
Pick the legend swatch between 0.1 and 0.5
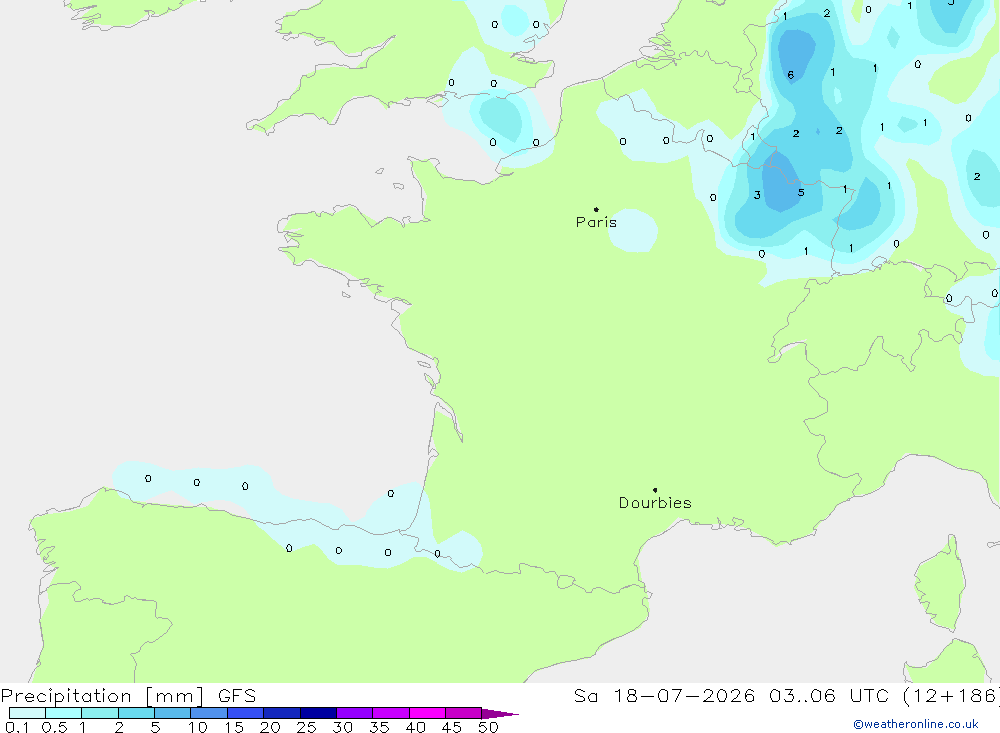(x=27, y=713)
